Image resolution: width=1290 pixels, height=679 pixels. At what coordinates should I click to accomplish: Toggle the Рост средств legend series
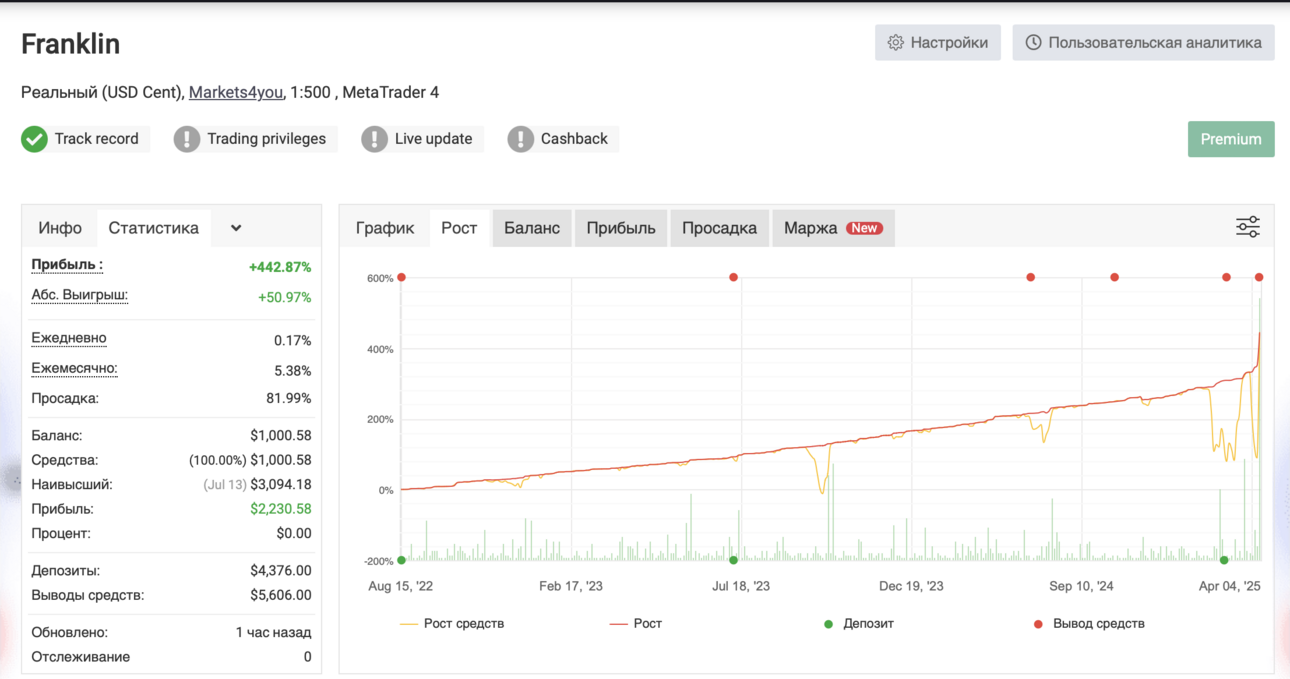pos(452,623)
